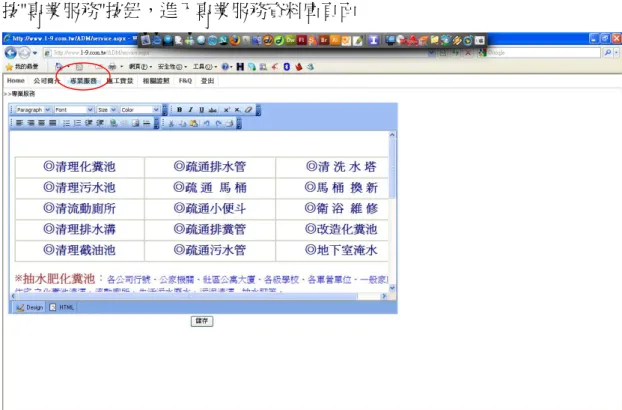The height and width of the screenshot is (410, 622).
Task: Click the ※抽水肥化糞池 red heading text
Action: click(x=55, y=279)
